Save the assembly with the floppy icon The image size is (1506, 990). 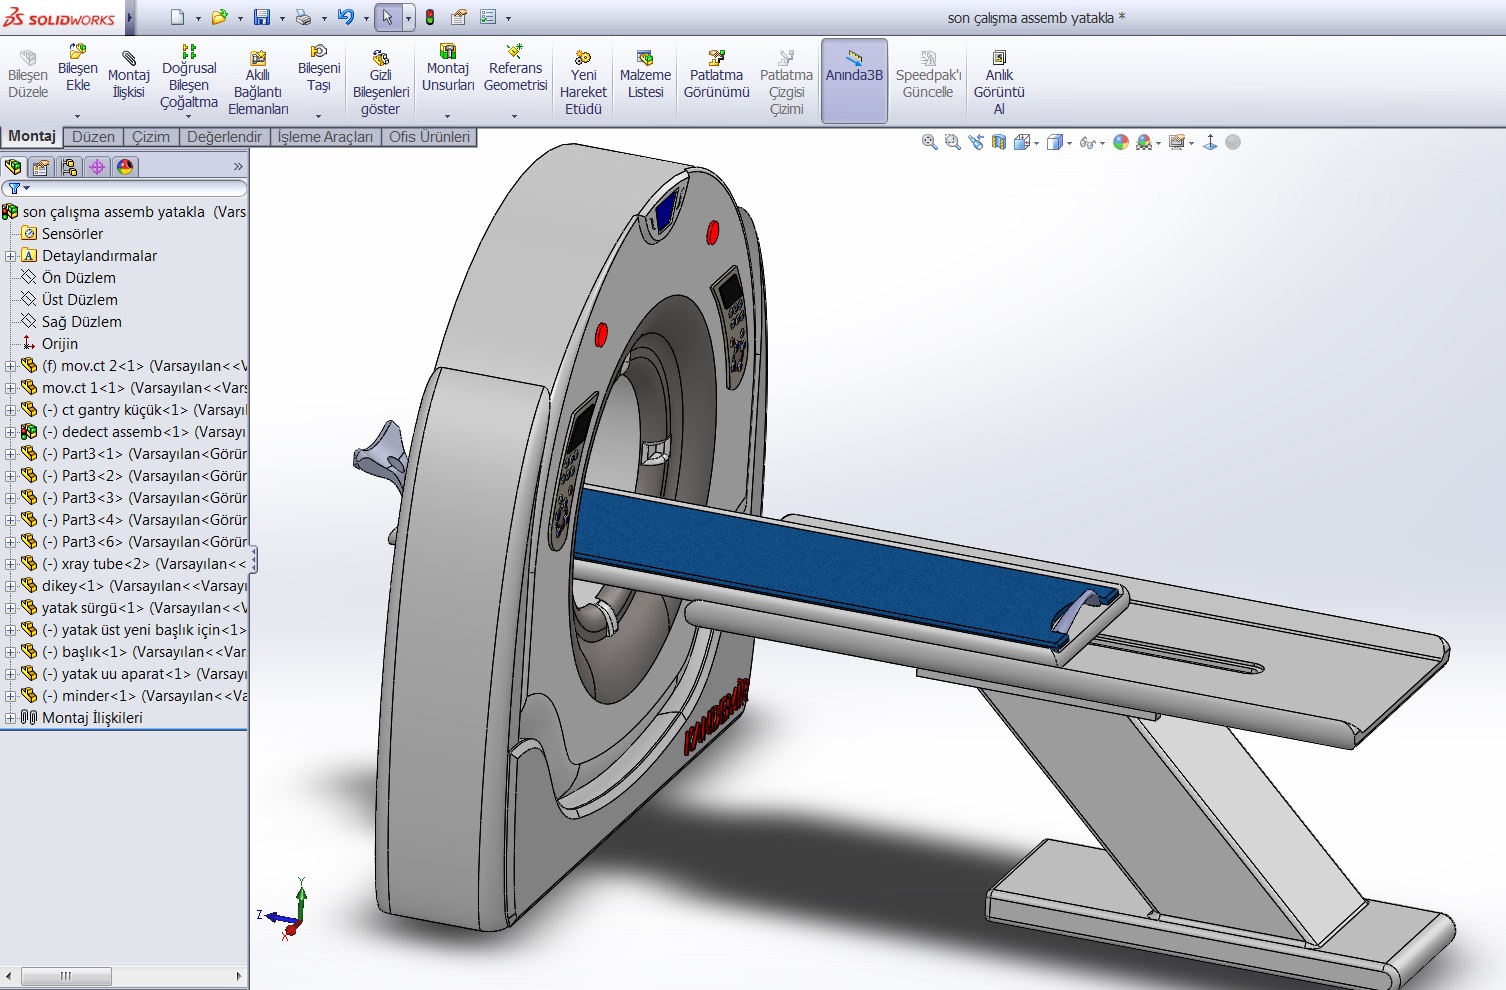click(x=262, y=17)
